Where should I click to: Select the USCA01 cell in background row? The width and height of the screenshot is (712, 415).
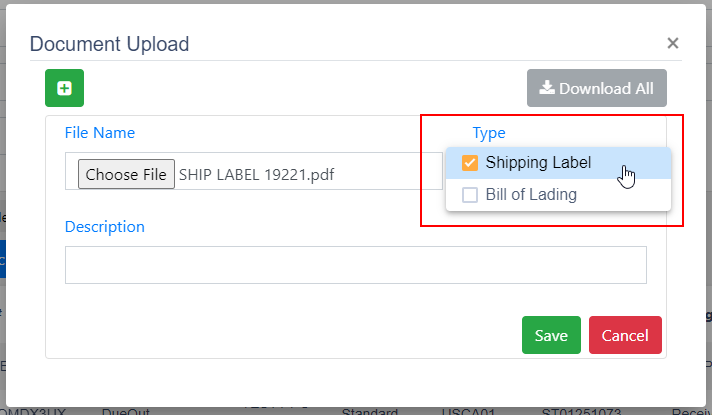point(468,411)
